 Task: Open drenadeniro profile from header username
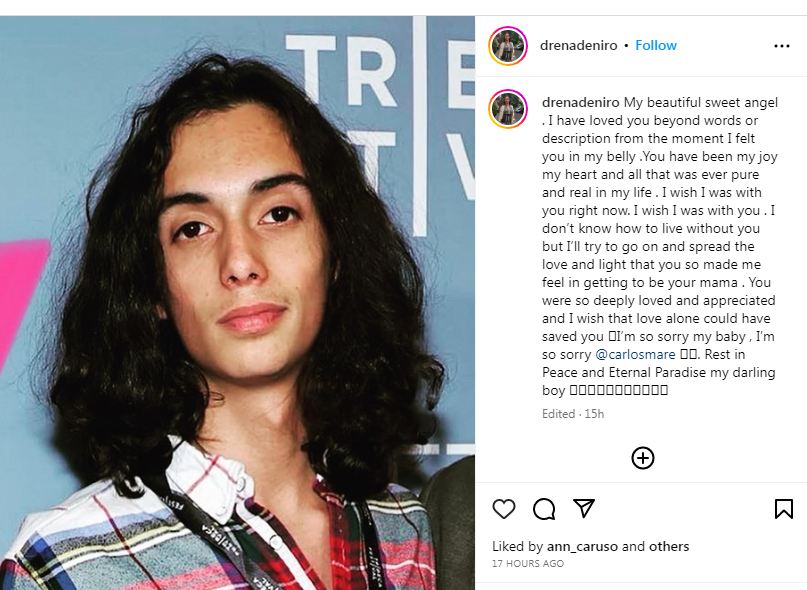(x=578, y=45)
